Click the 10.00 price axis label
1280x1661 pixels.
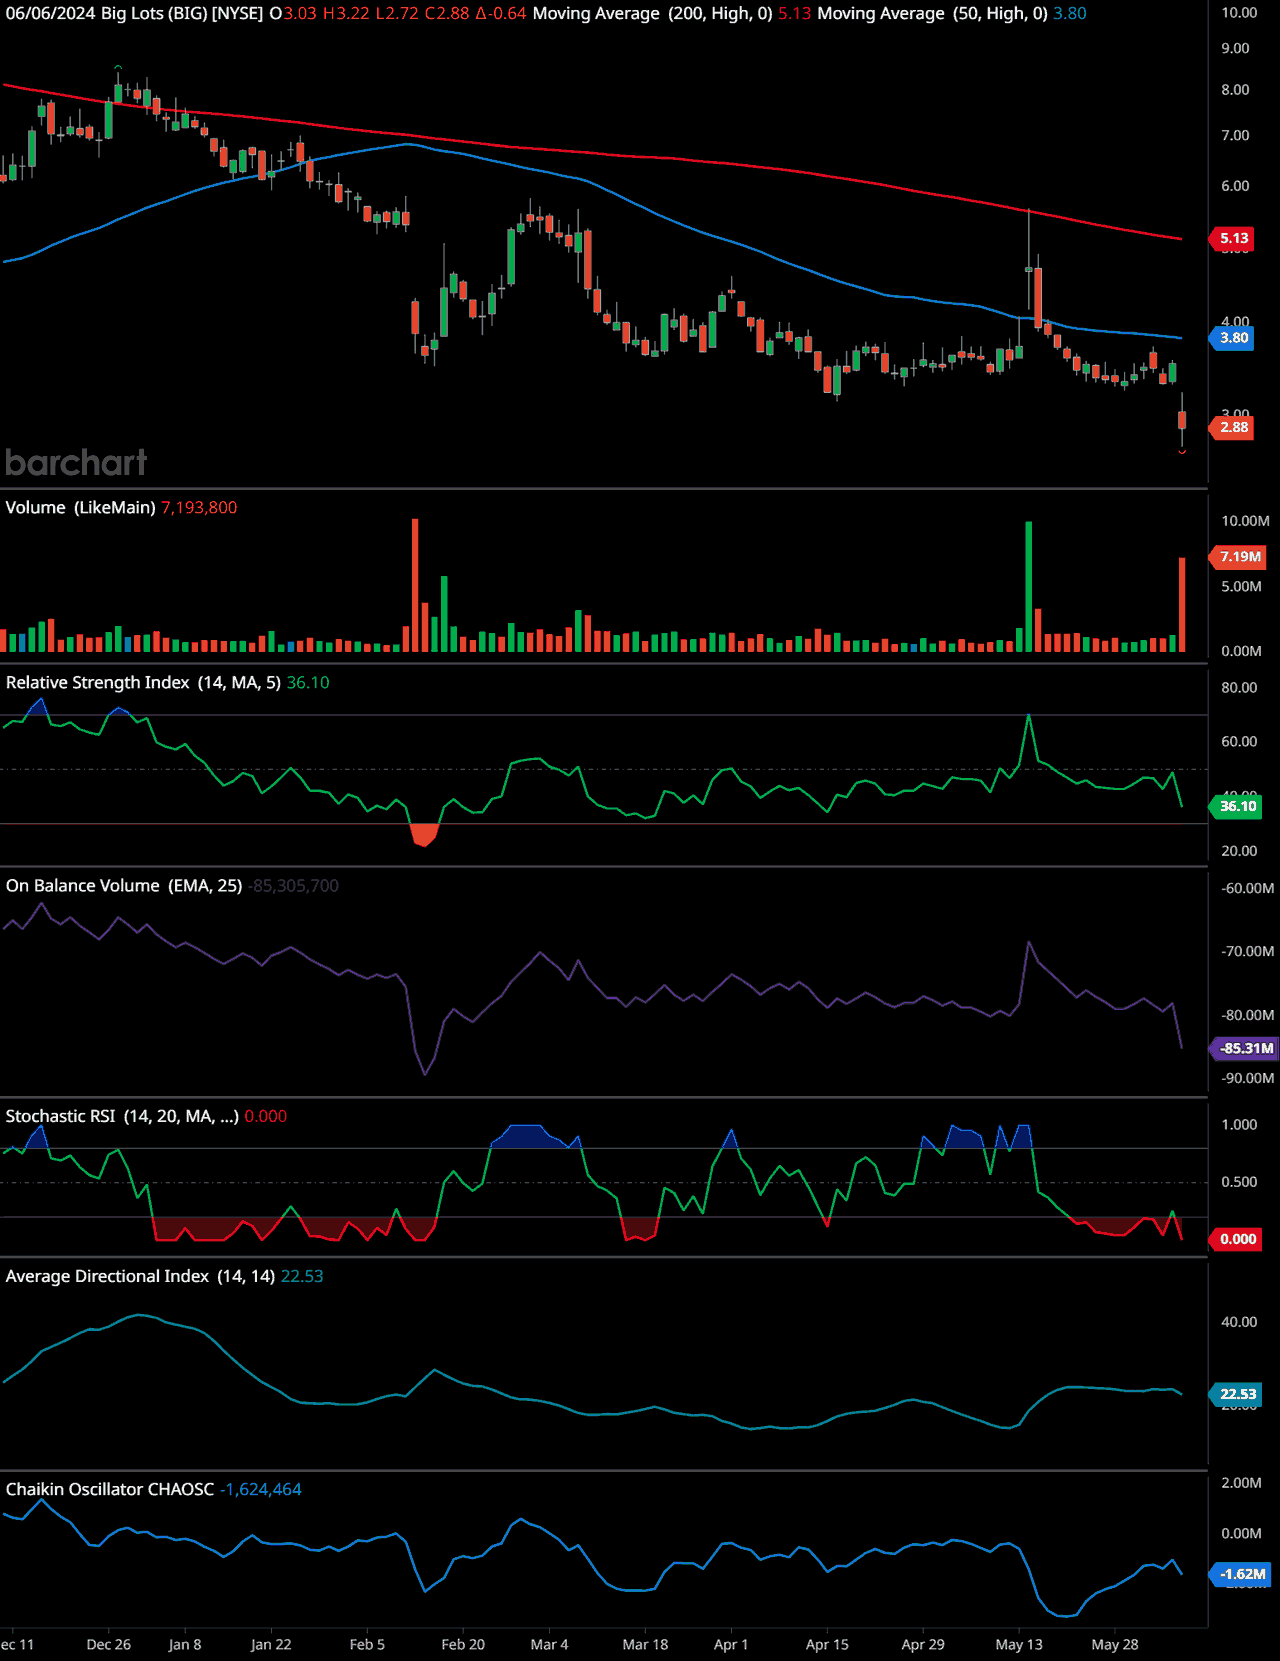1239,13
